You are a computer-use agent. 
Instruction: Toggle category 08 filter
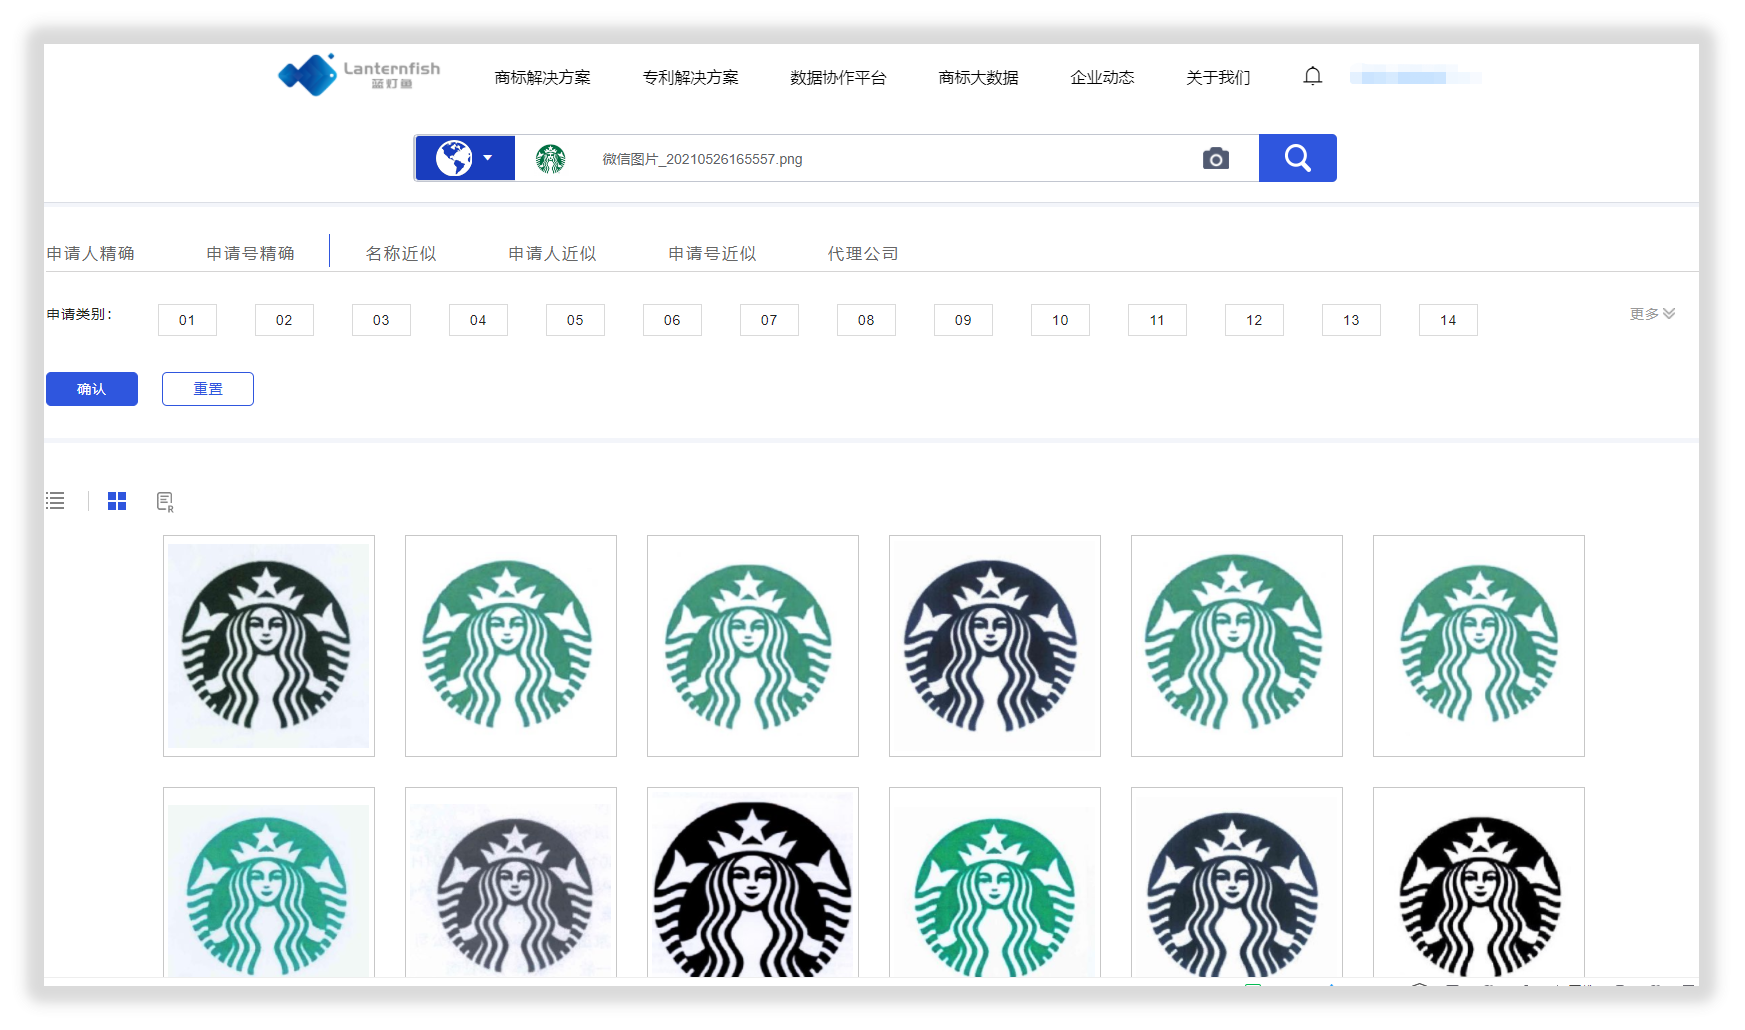(866, 320)
